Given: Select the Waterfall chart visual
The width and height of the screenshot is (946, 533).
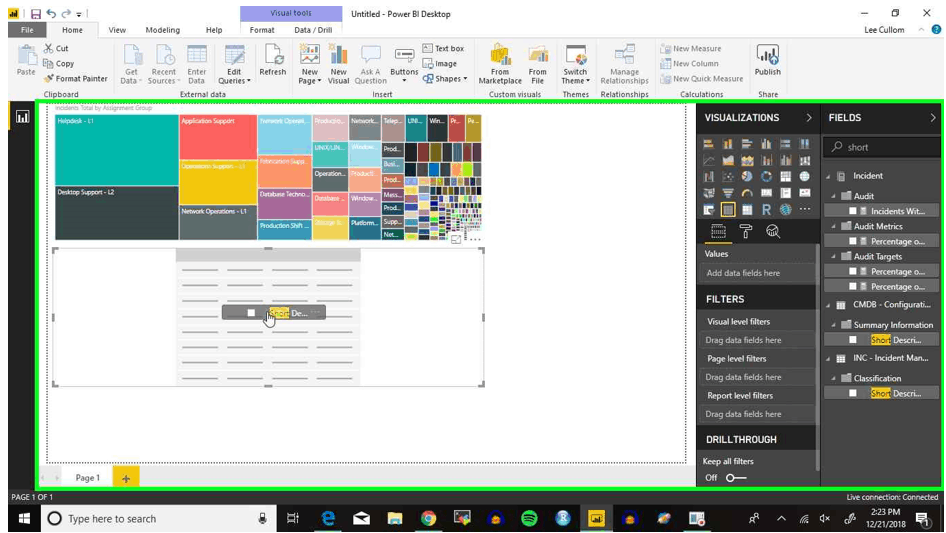Looking at the screenshot, I should pos(708,176).
